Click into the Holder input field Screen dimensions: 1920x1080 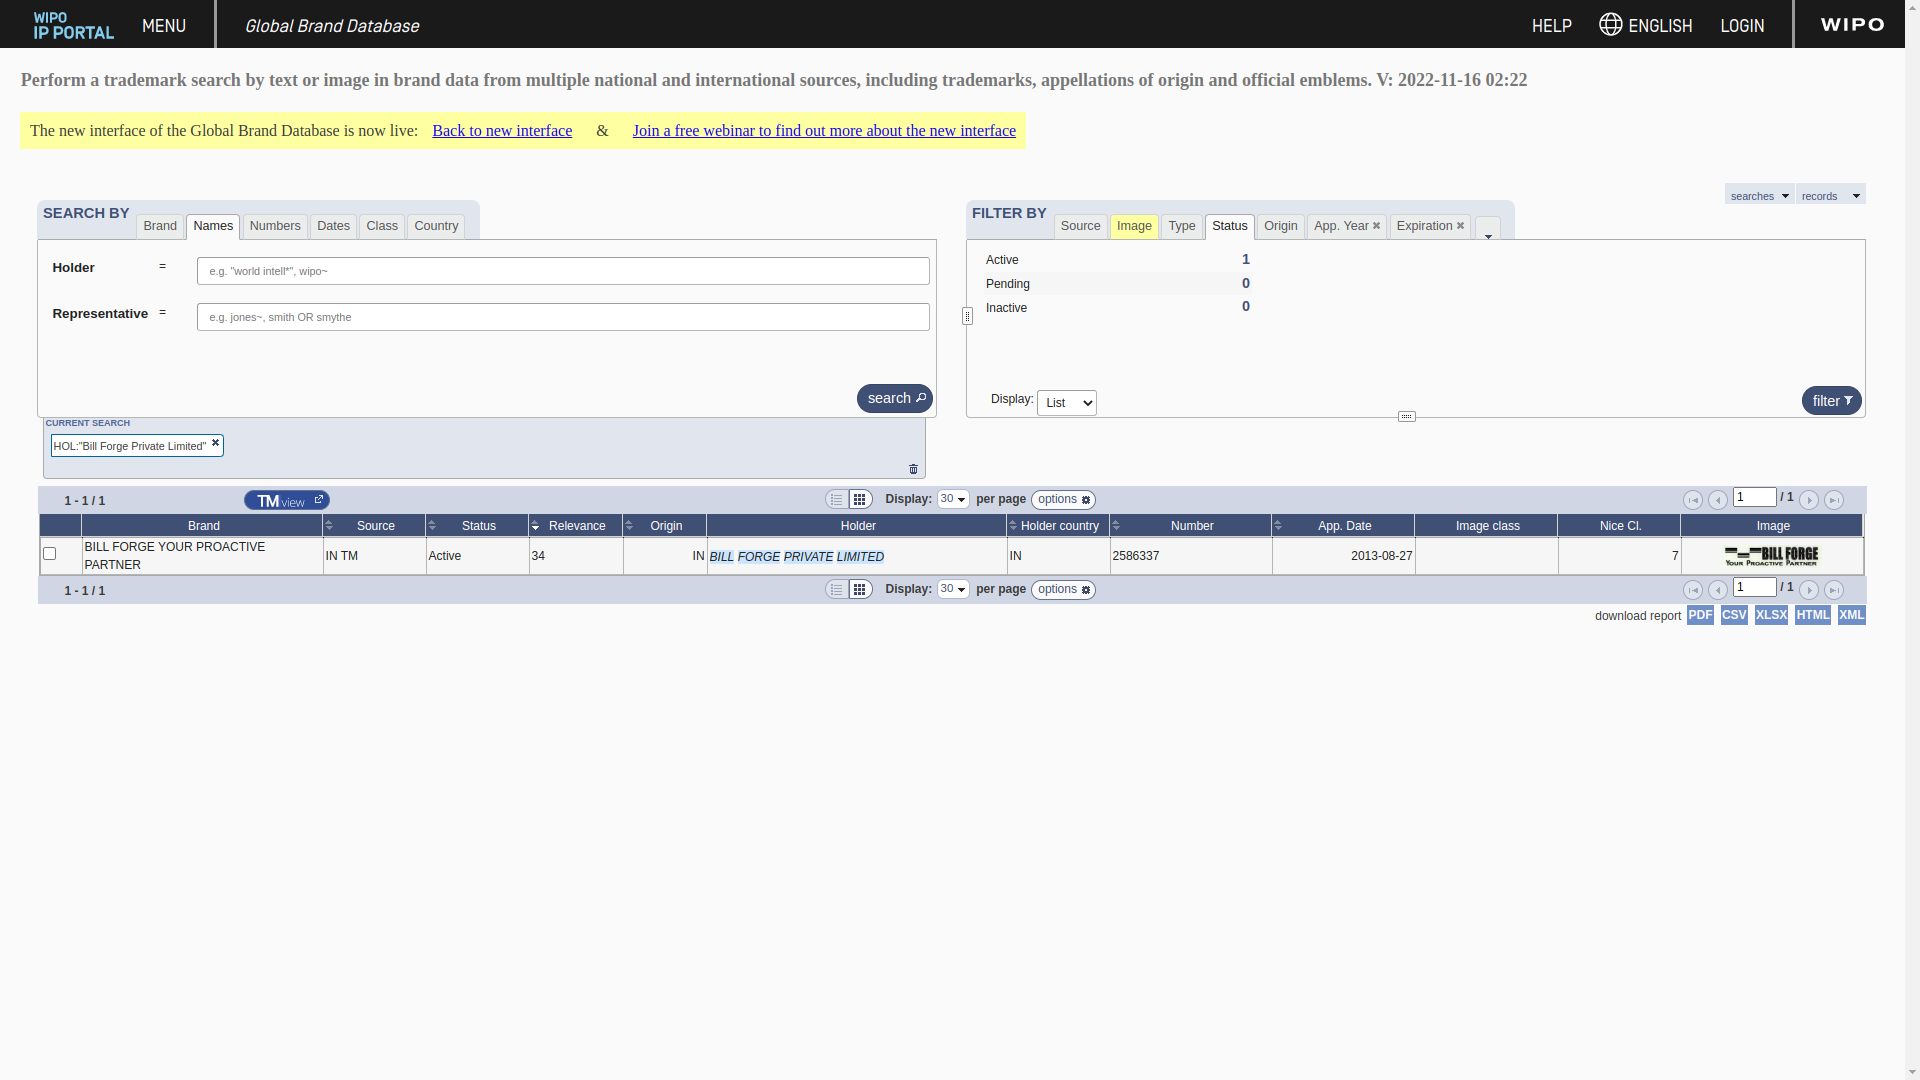pyautogui.click(x=563, y=271)
